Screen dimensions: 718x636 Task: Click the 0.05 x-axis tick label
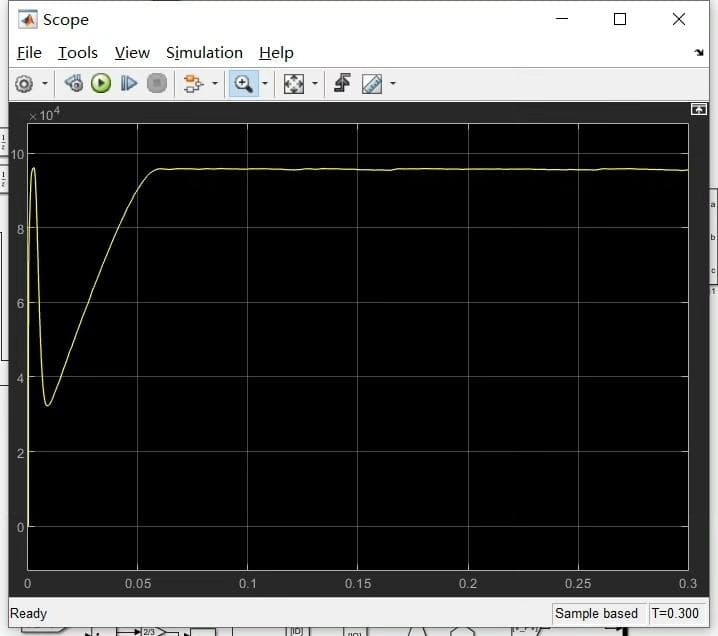pyautogui.click(x=138, y=584)
